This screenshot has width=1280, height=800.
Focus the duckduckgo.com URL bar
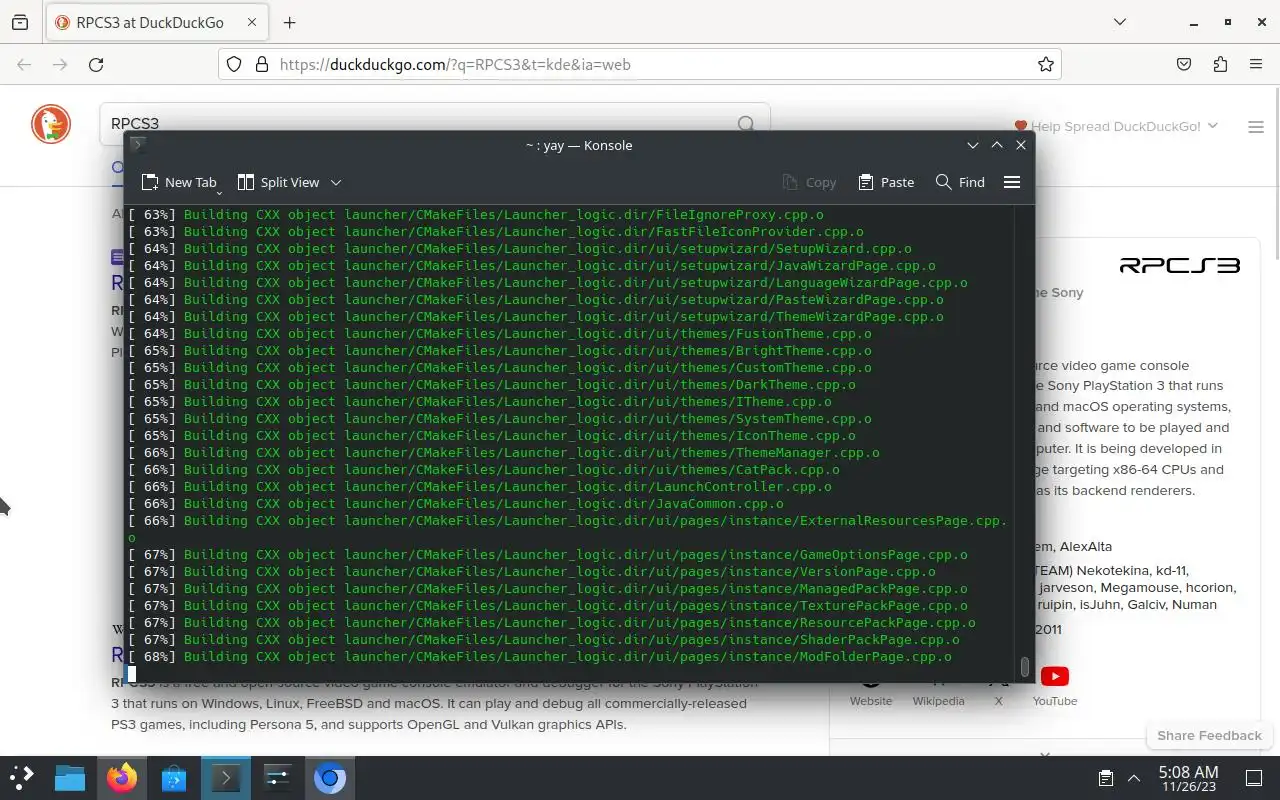(x=640, y=64)
